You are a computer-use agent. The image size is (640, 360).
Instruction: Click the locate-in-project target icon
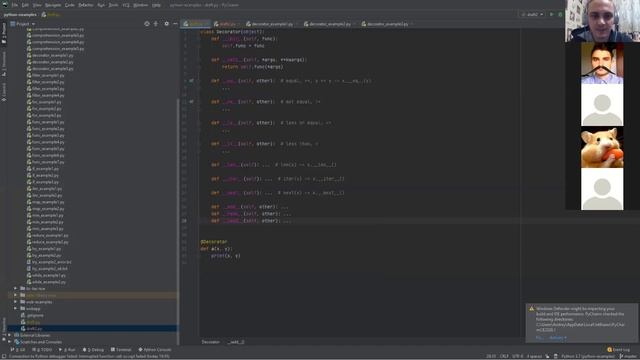coord(147,24)
